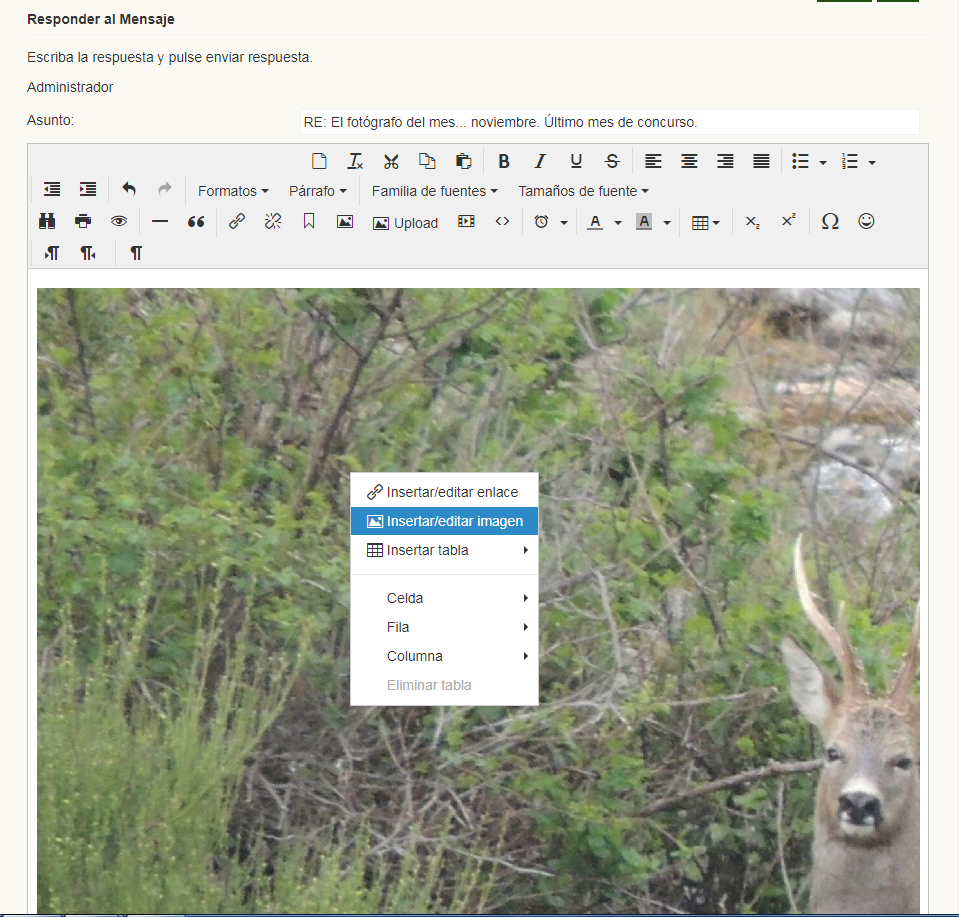959x917 pixels.
Task: Redo the last undone action
Action: [165, 190]
